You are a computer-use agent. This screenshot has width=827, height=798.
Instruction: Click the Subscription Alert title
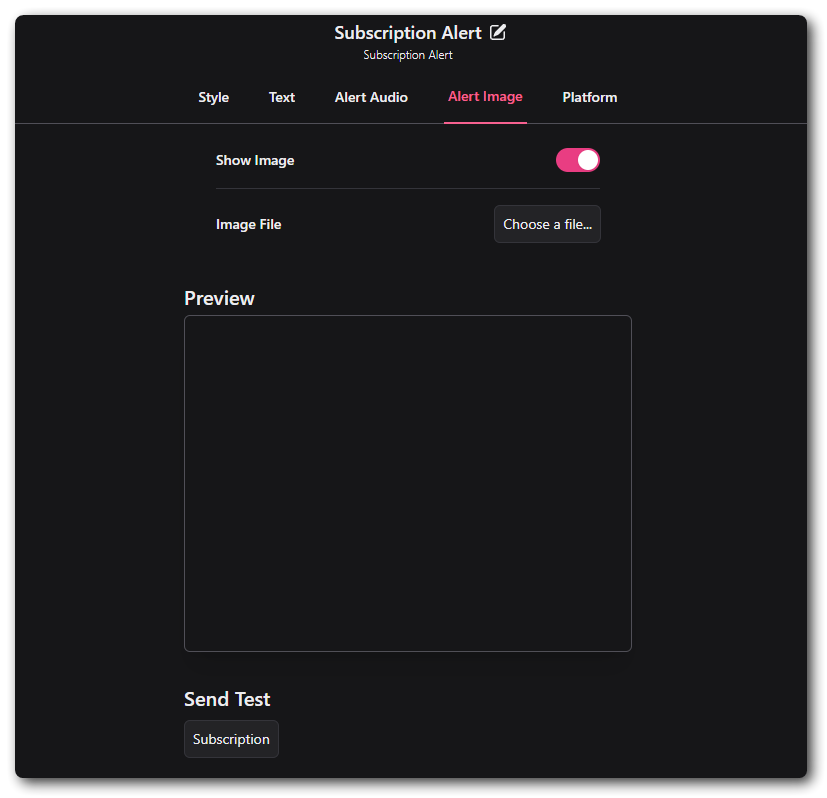(x=406, y=32)
